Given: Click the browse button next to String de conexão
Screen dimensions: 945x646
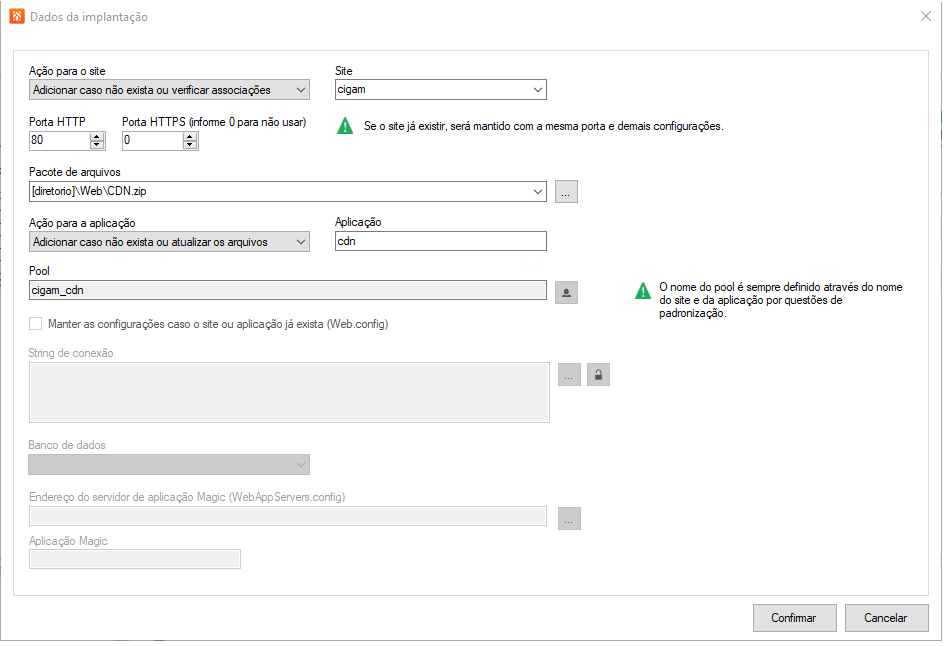Looking at the screenshot, I should tap(568, 375).
